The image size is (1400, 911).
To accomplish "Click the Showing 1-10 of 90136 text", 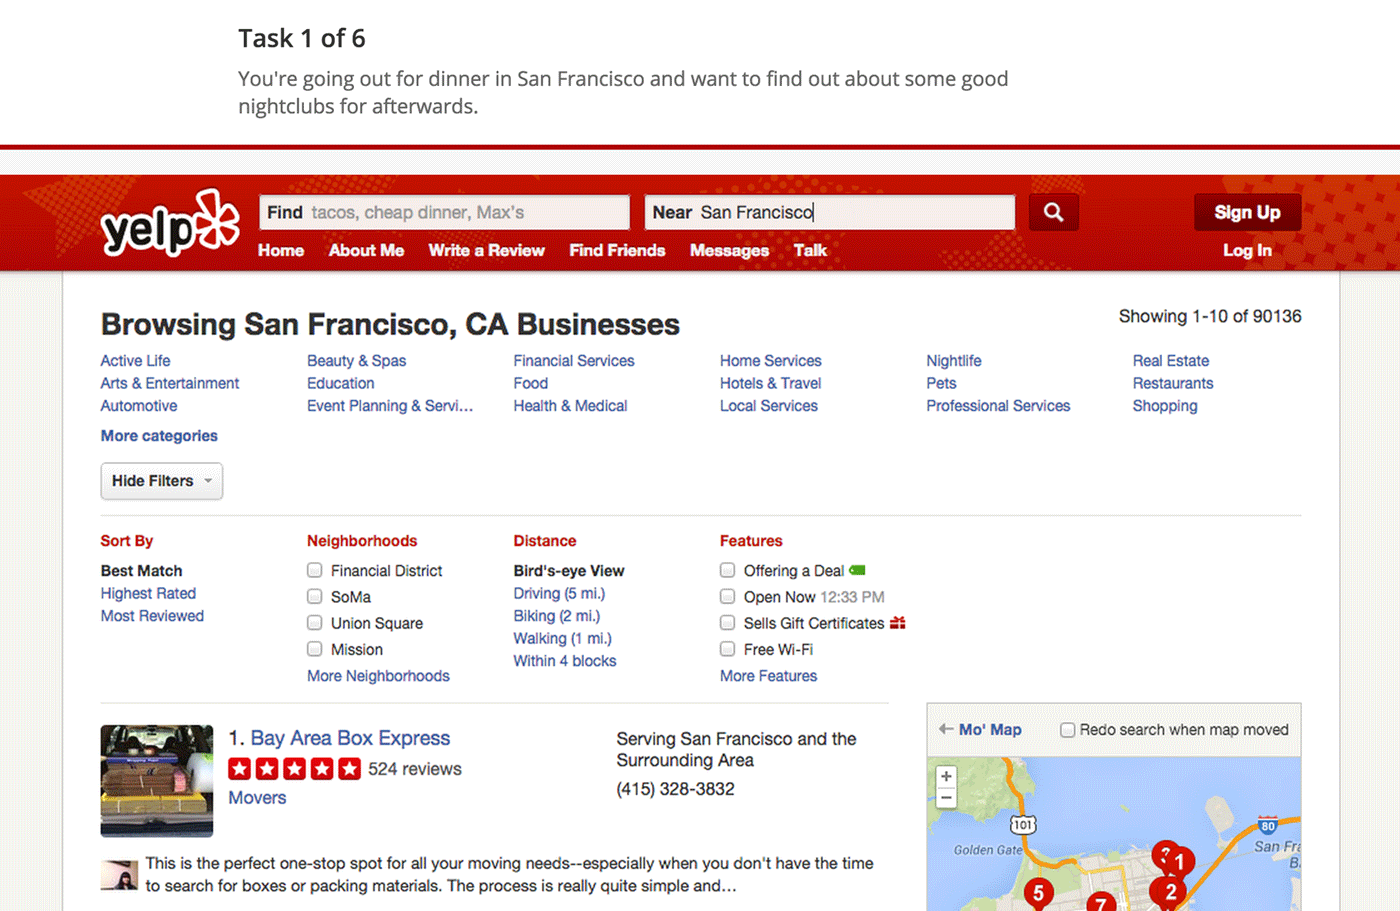I will tap(1210, 316).
